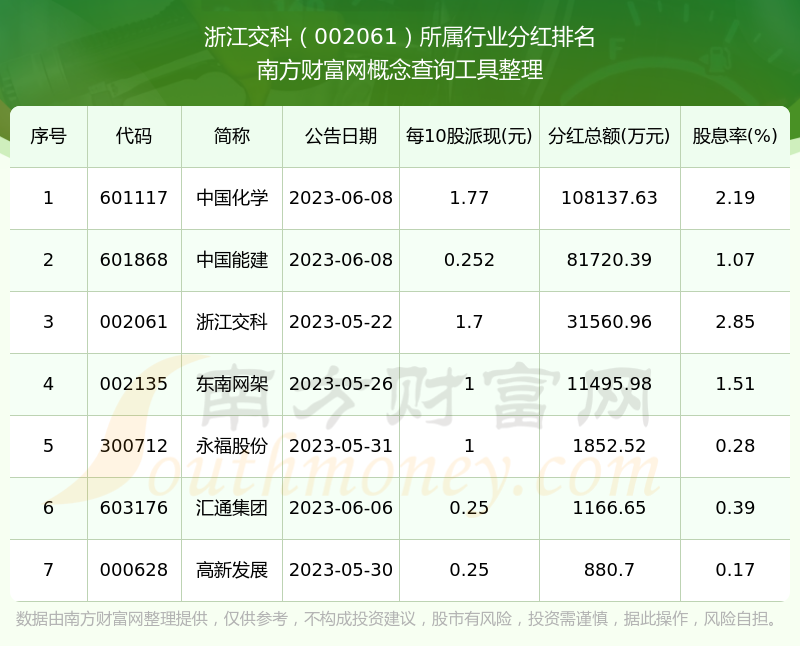The height and width of the screenshot is (668, 800).
Task: Click subtitle 南方财富网概念查询工具整理
Action: [399, 70]
